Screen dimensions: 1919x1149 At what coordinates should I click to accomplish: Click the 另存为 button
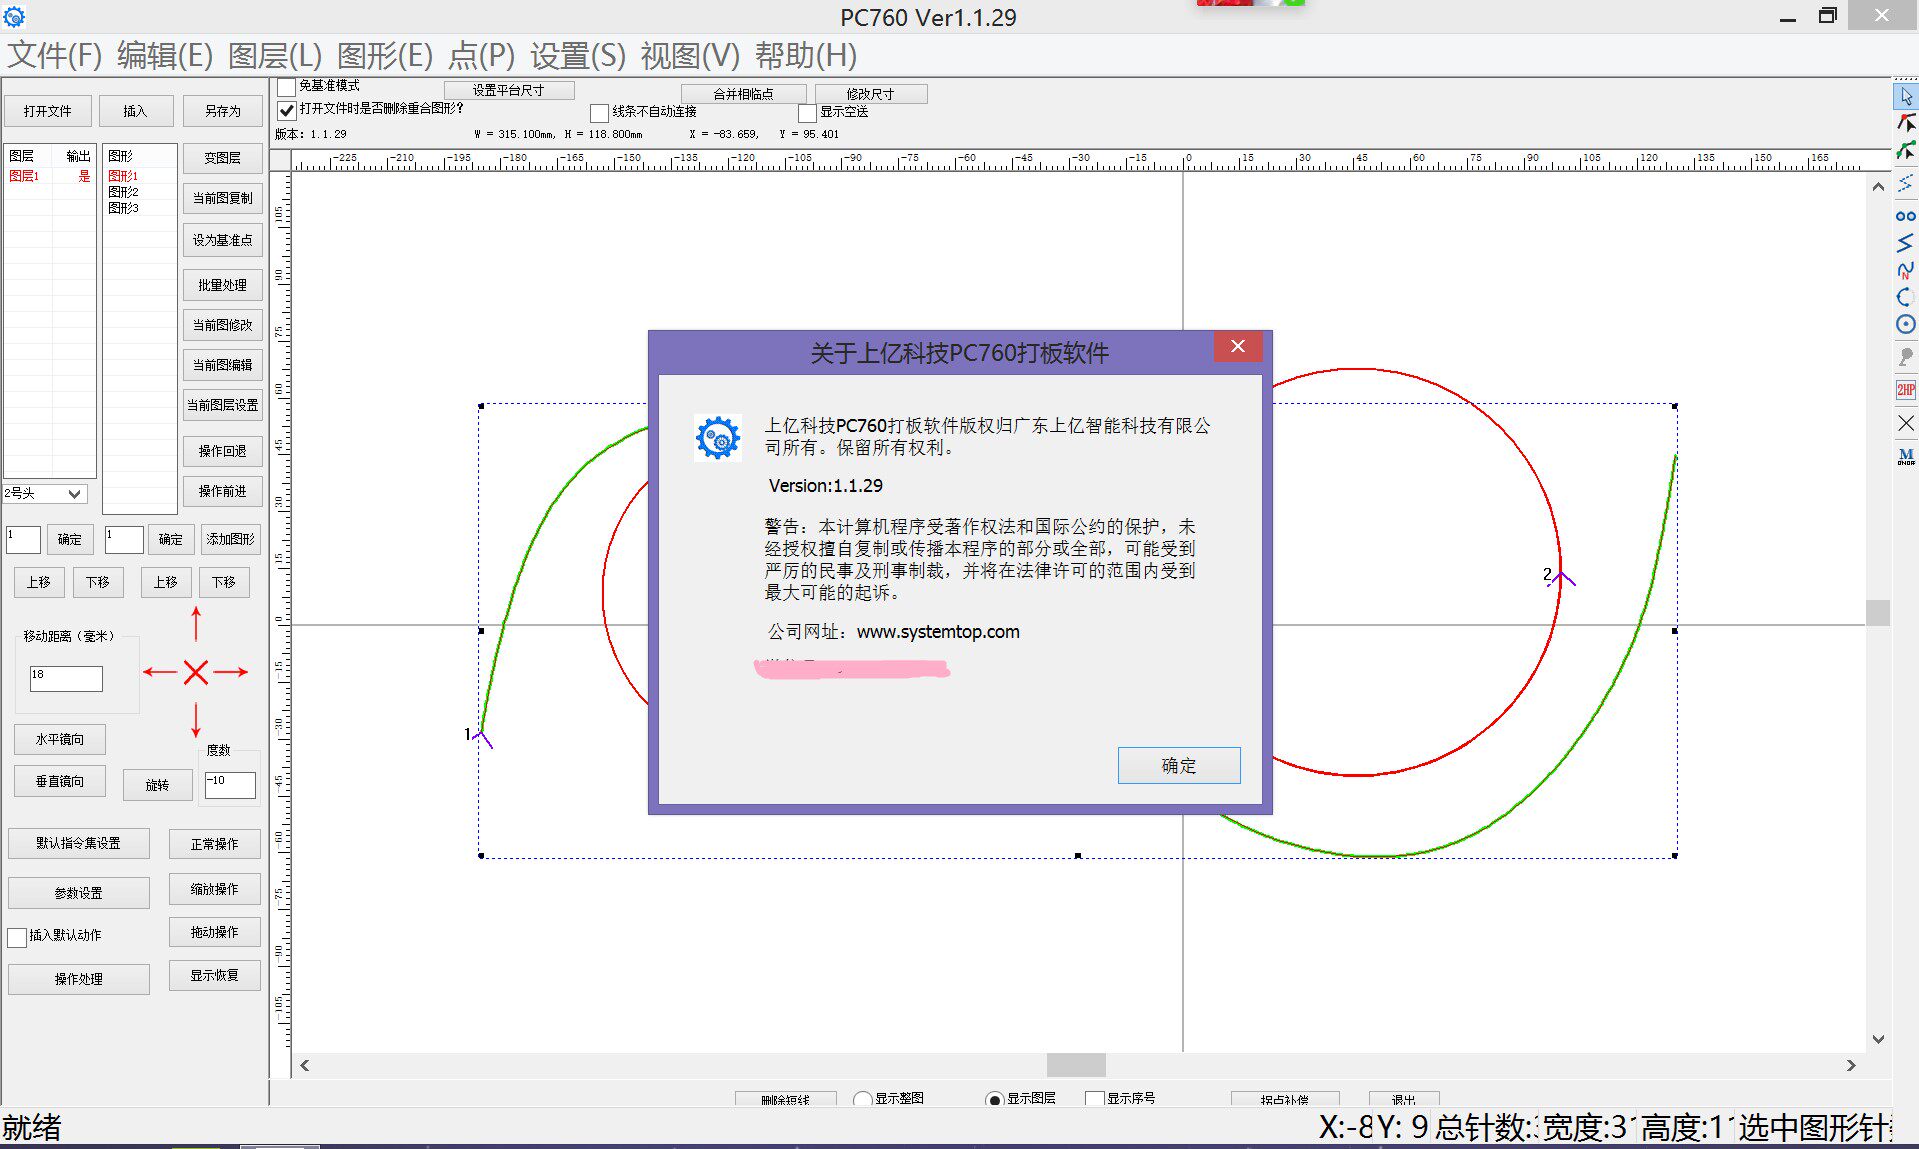pyautogui.click(x=223, y=111)
